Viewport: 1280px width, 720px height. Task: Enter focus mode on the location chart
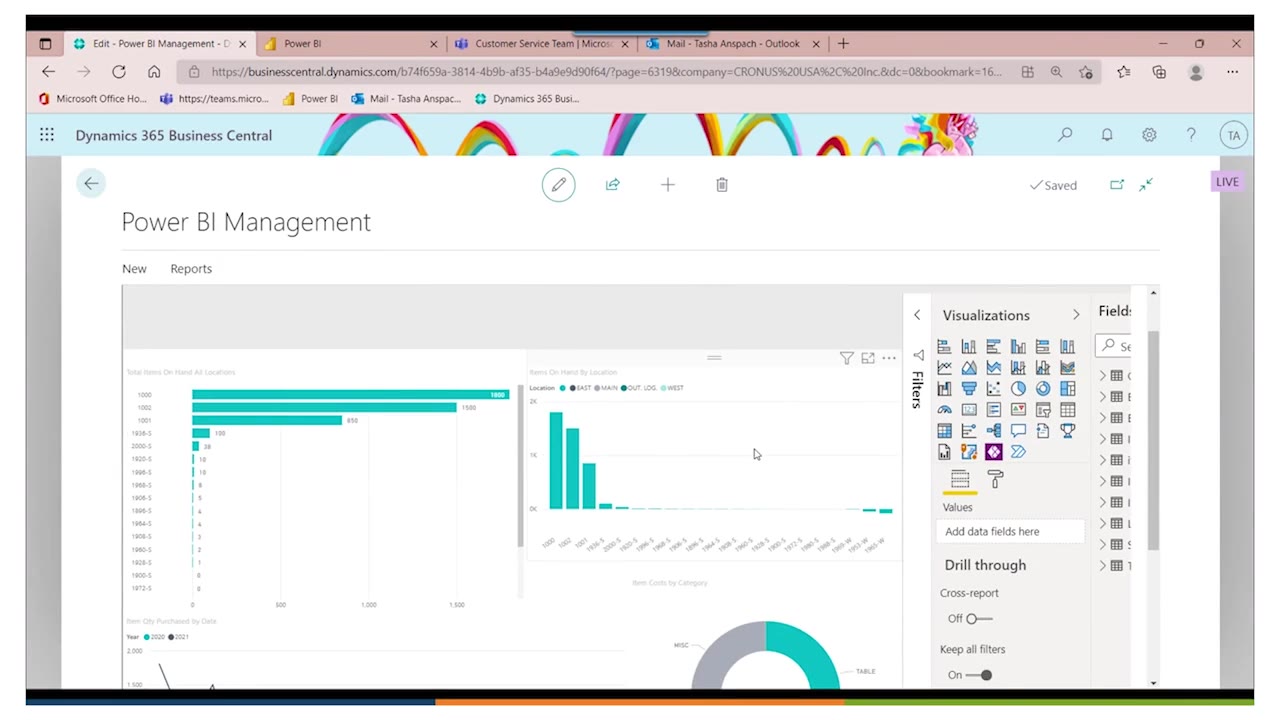[x=867, y=358]
